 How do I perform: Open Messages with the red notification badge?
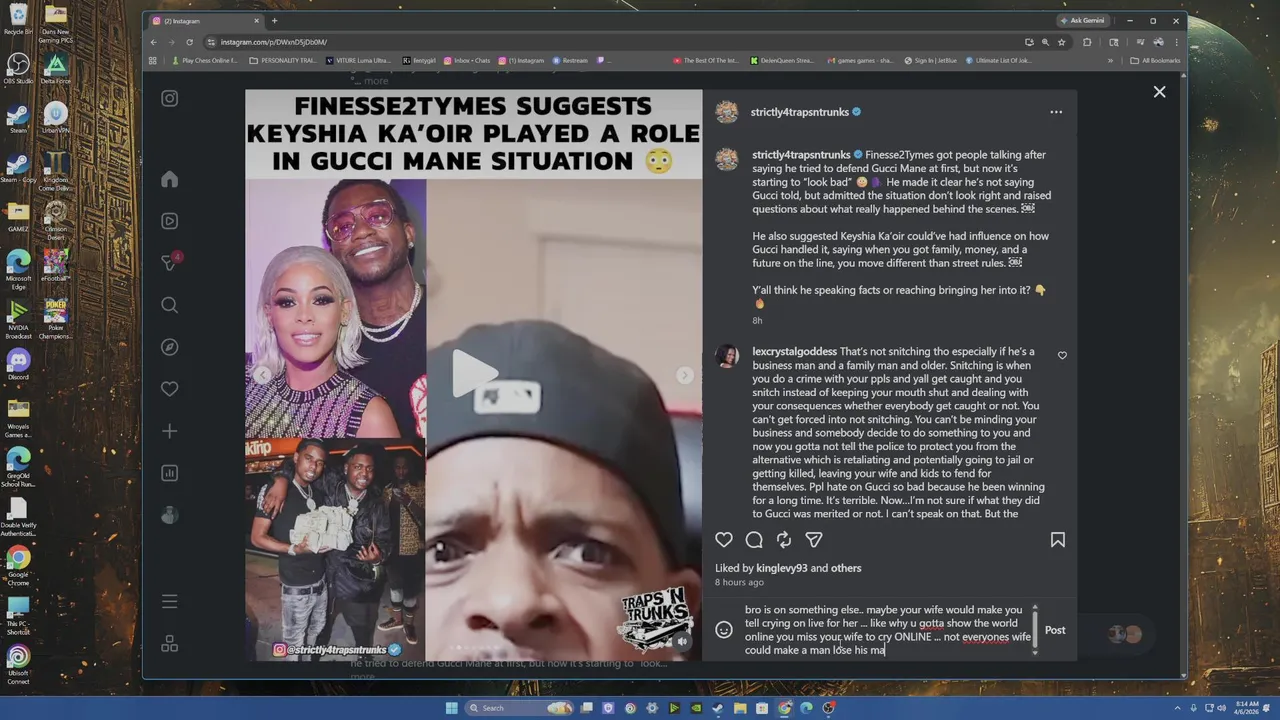point(170,262)
